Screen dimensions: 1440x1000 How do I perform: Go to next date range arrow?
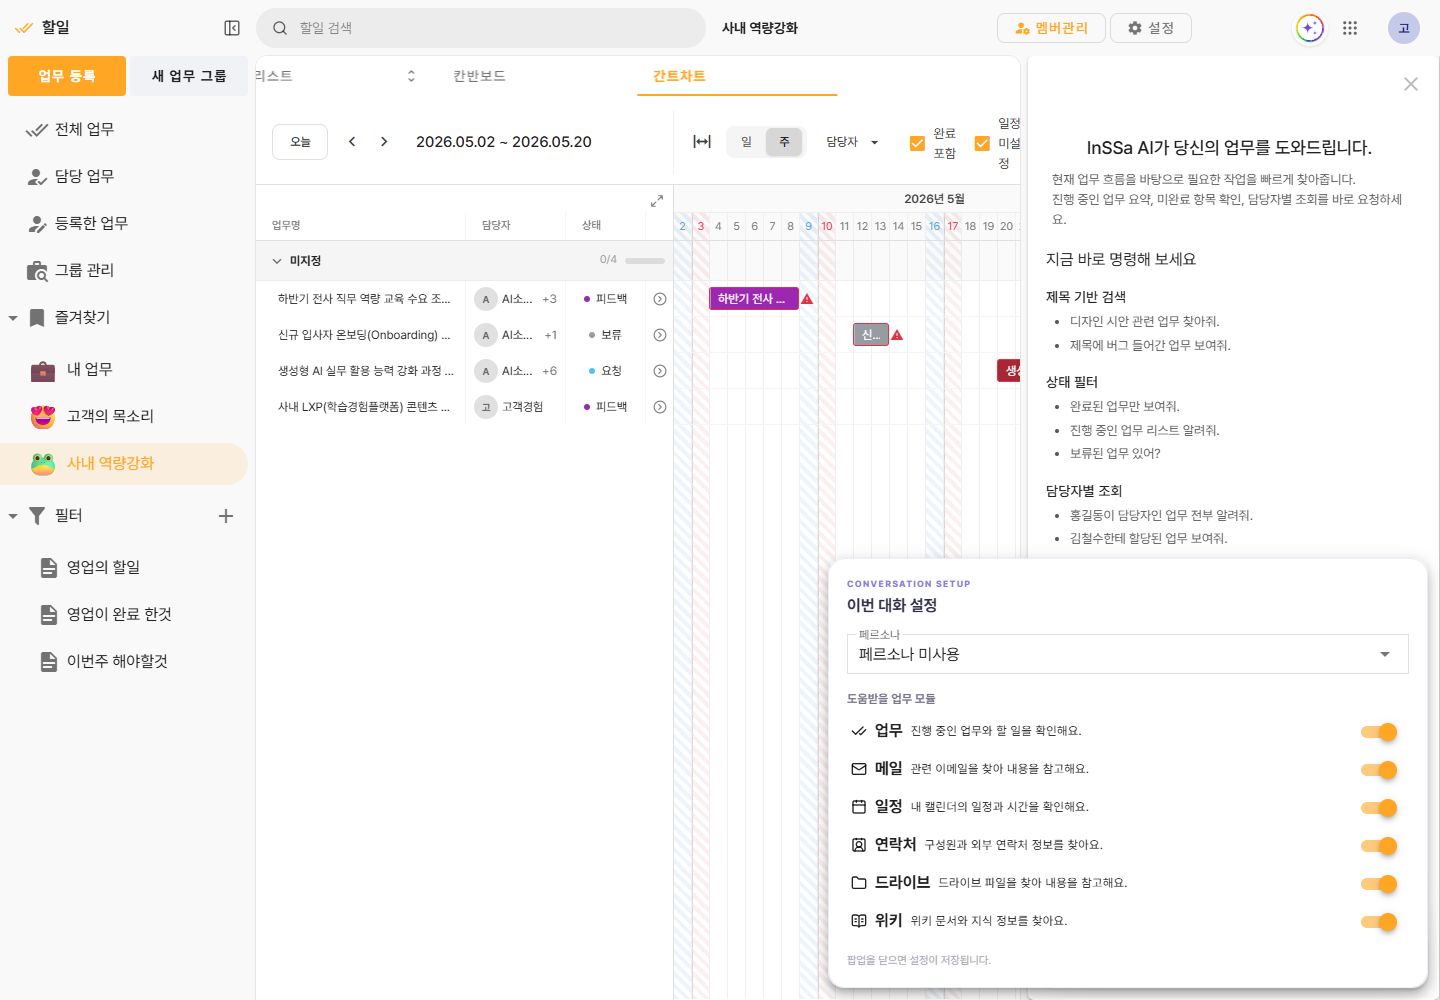[384, 142]
